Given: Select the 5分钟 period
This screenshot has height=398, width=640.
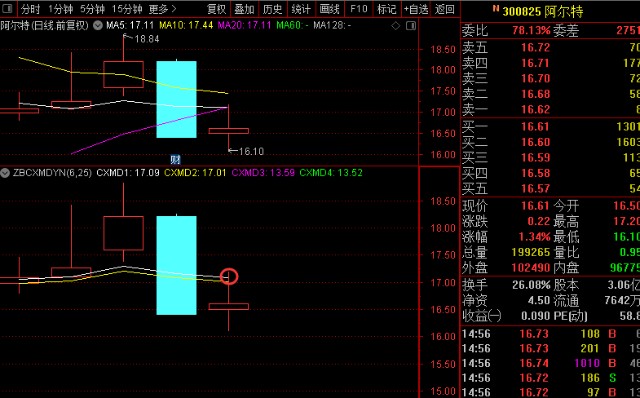Looking at the screenshot, I should pyautogui.click(x=92, y=9).
